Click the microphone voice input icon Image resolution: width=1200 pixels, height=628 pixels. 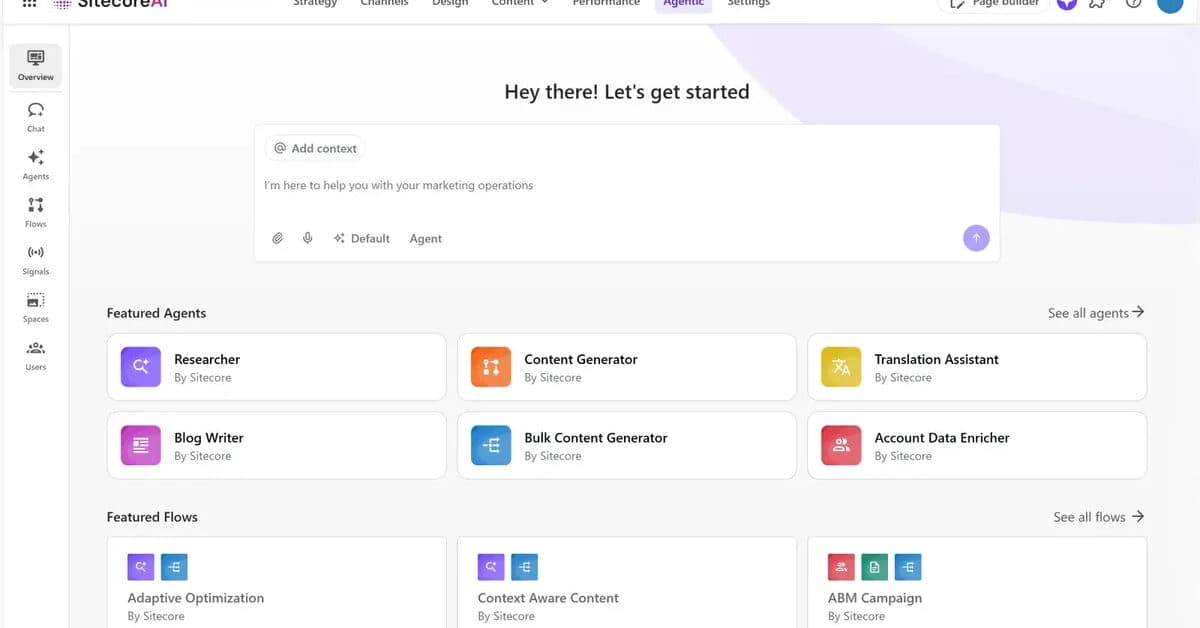[308, 238]
